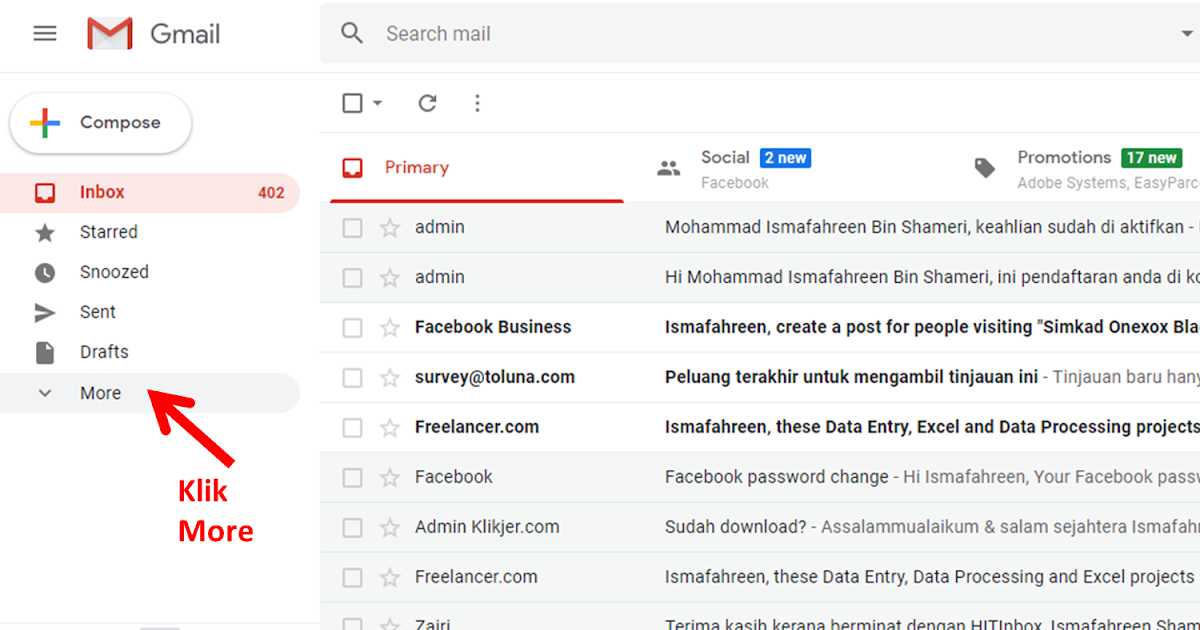The image size is (1200, 630).
Task: Click the Snoozed clock icon
Action: 45,272
